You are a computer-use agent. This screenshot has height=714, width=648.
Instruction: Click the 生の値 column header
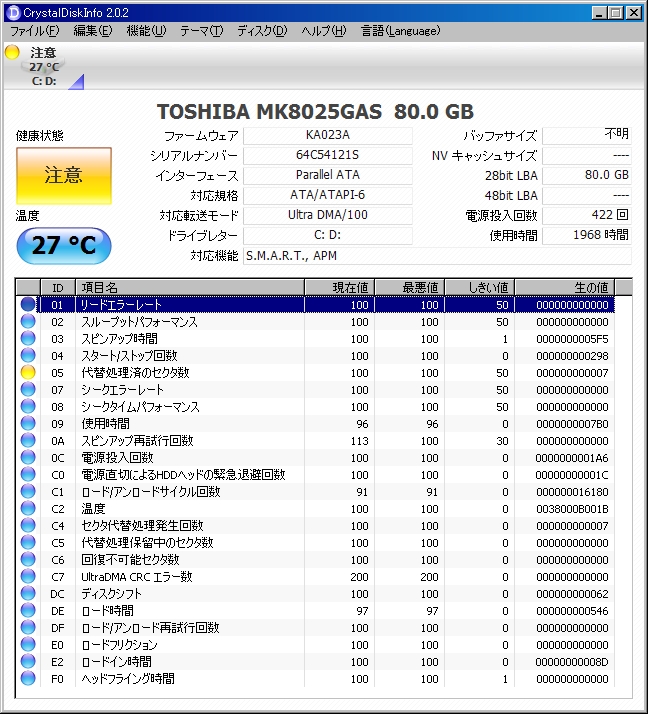[x=565, y=288]
